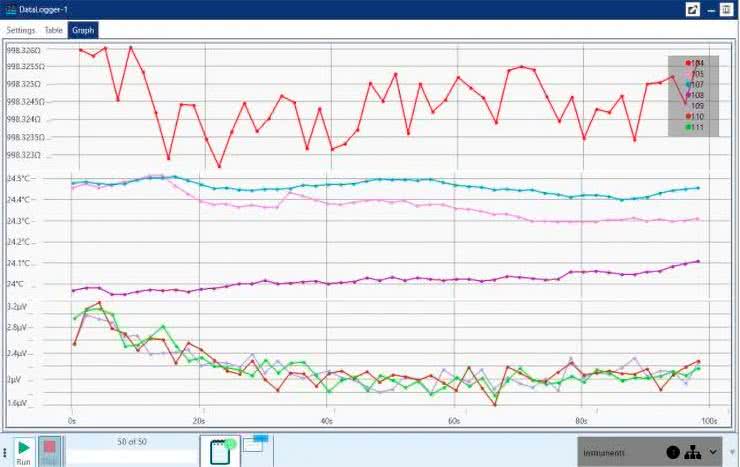Screen dimensions: 740x467
Task: Click green channel 111 legend swatch
Action: [688, 127]
